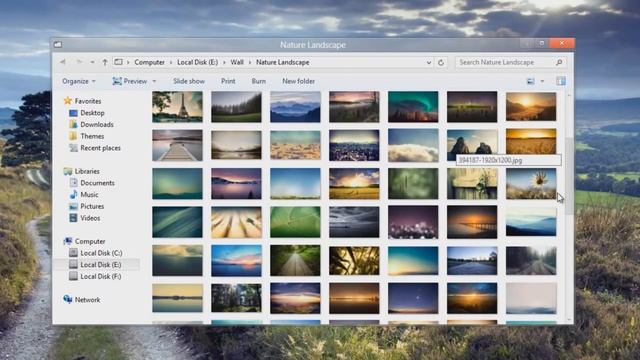
Task: Refresh the folder view
Action: (441, 62)
